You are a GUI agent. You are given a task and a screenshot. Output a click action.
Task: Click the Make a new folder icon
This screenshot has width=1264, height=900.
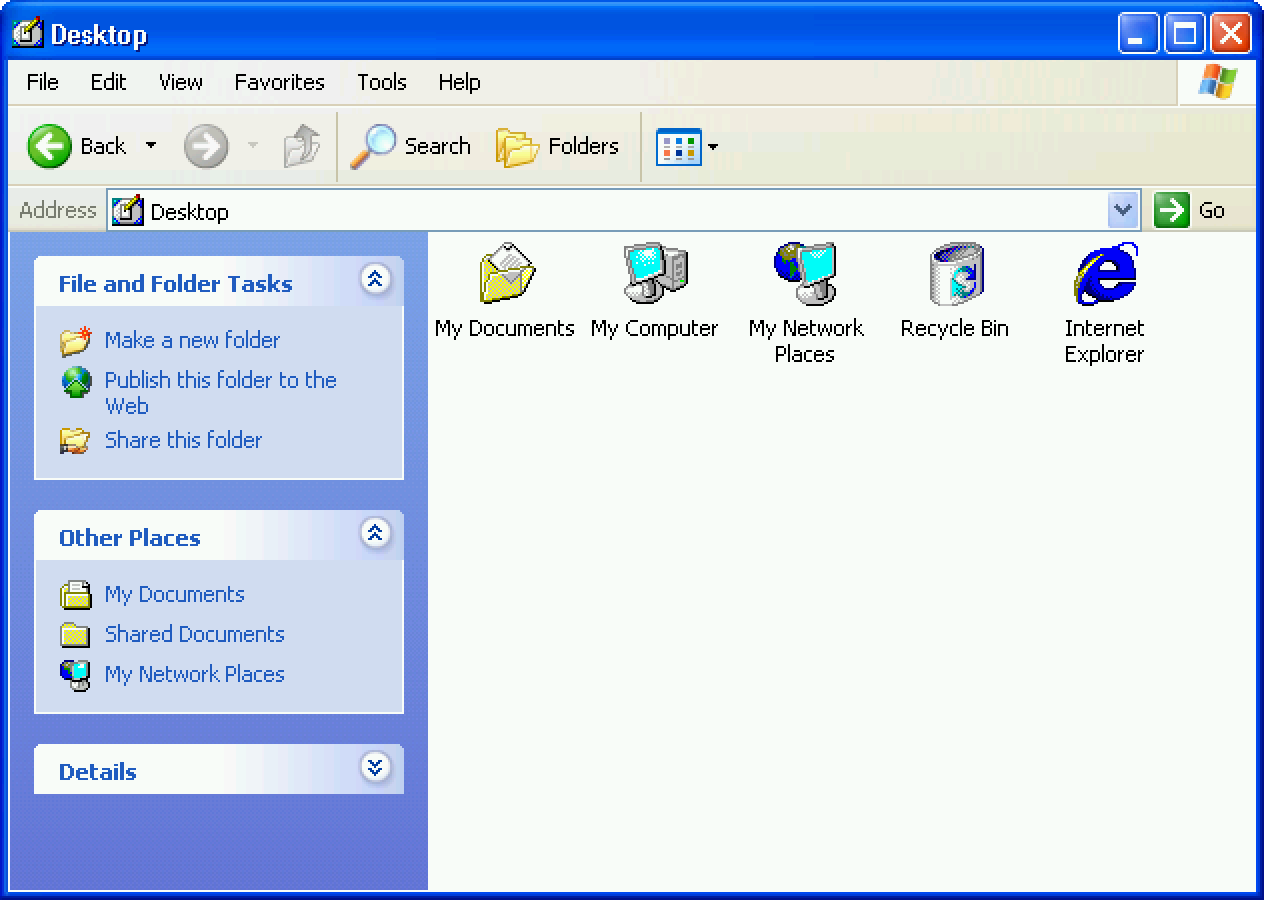coord(75,341)
